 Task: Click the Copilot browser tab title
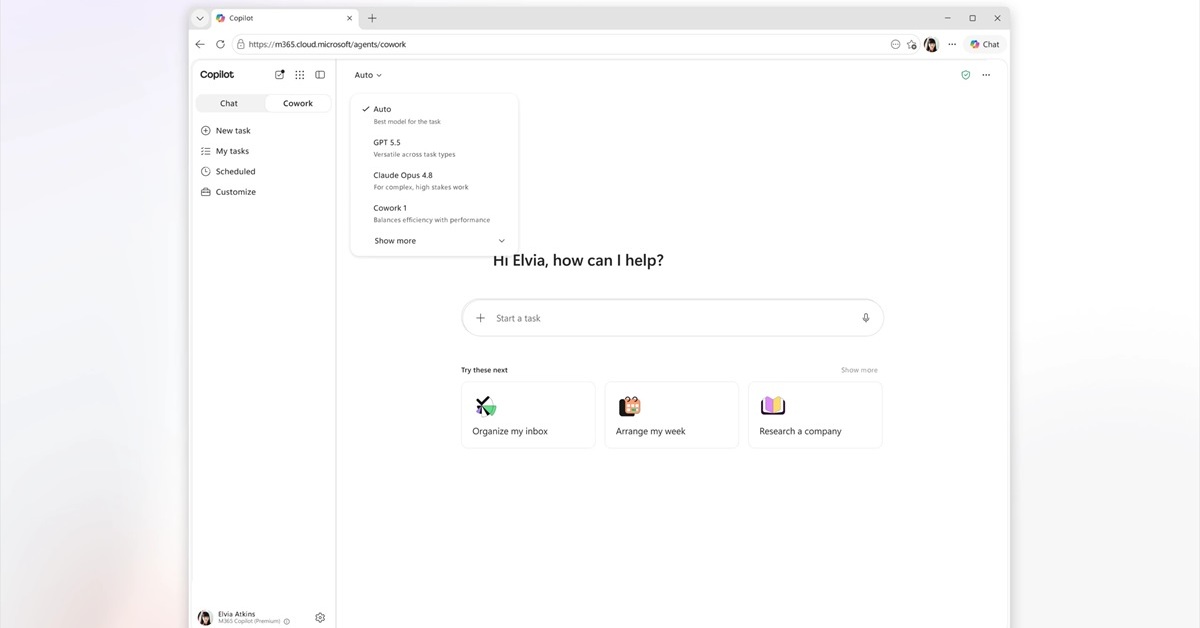[241, 18]
